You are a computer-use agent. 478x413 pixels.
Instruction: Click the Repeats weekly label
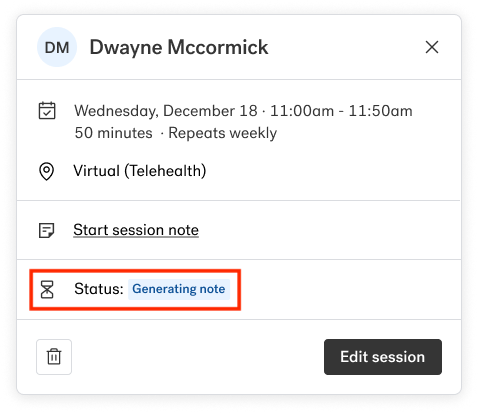click(x=223, y=133)
